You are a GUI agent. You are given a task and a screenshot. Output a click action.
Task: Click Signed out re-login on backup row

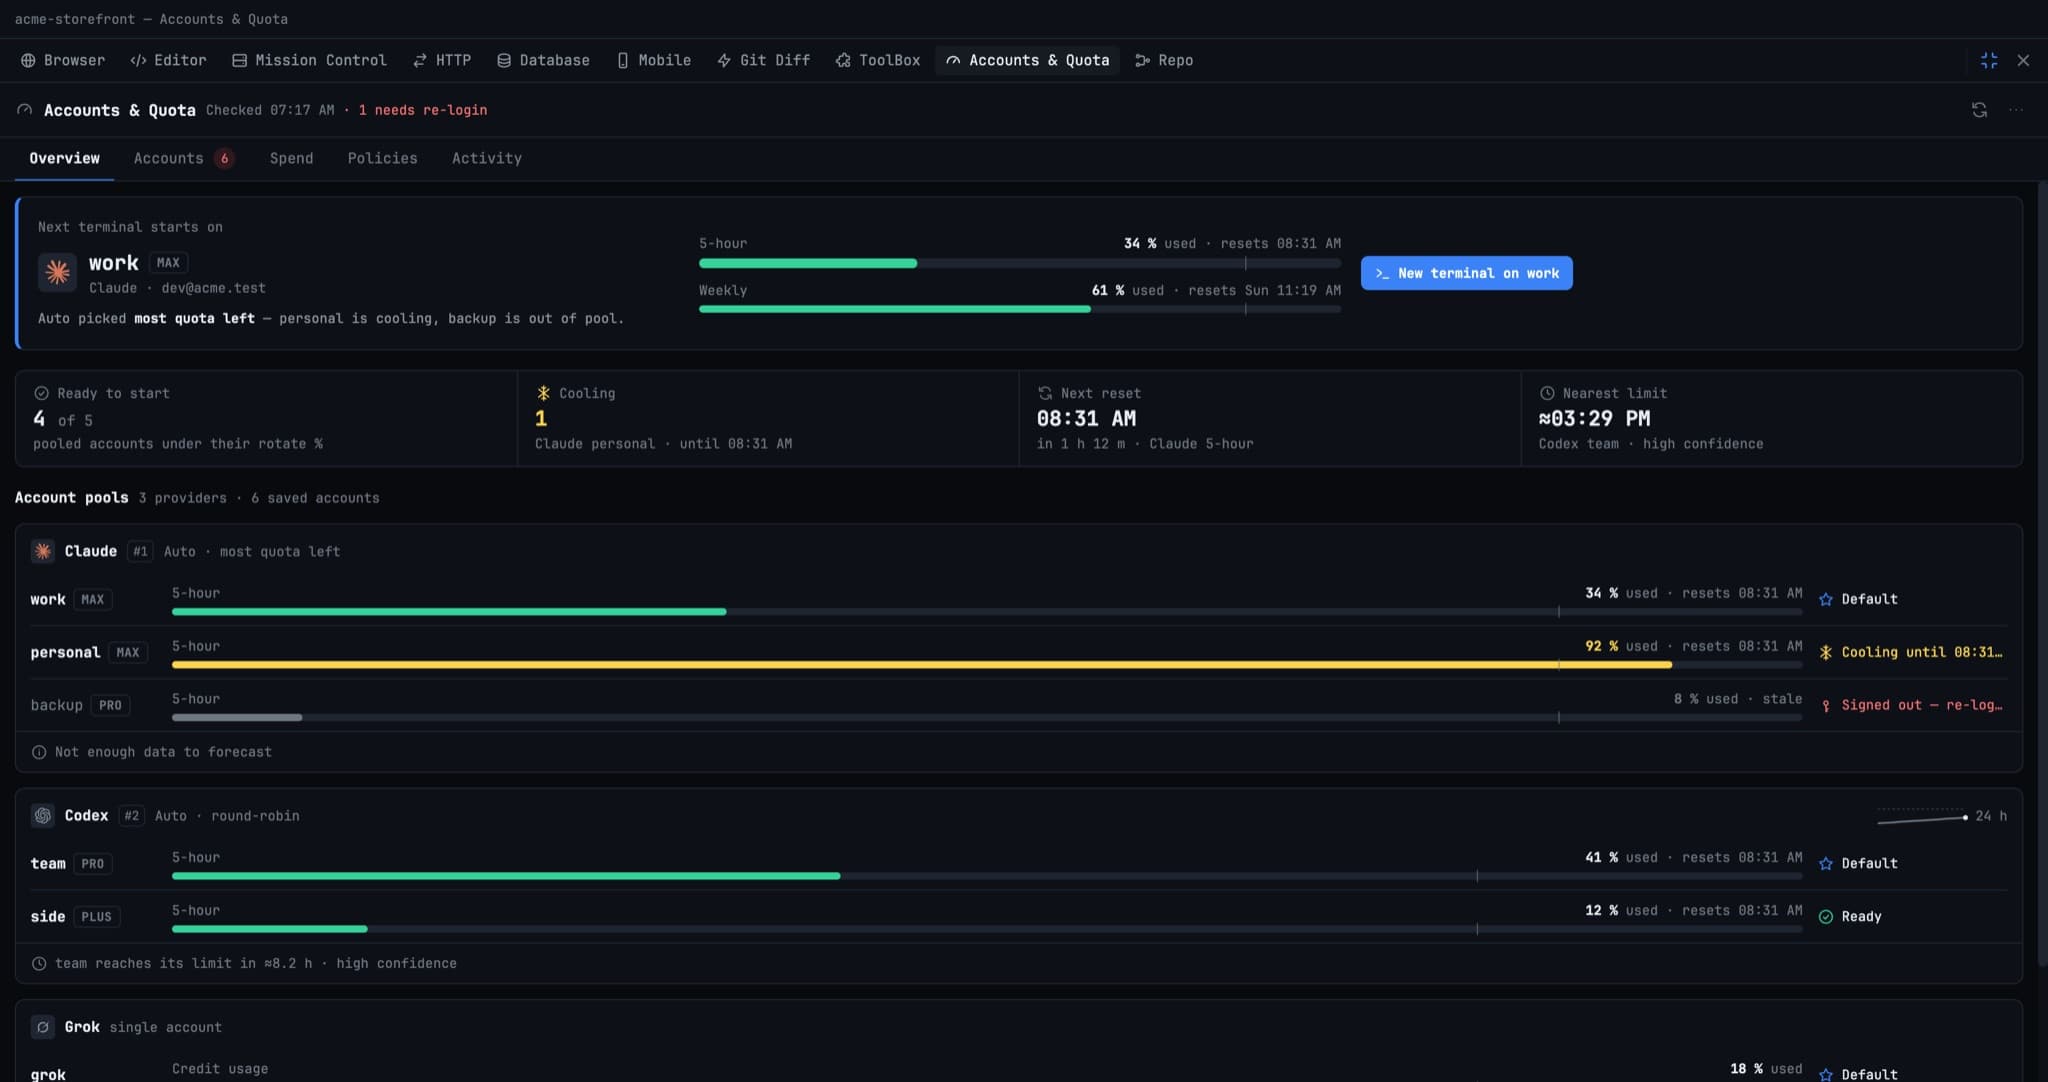[x=1910, y=705]
